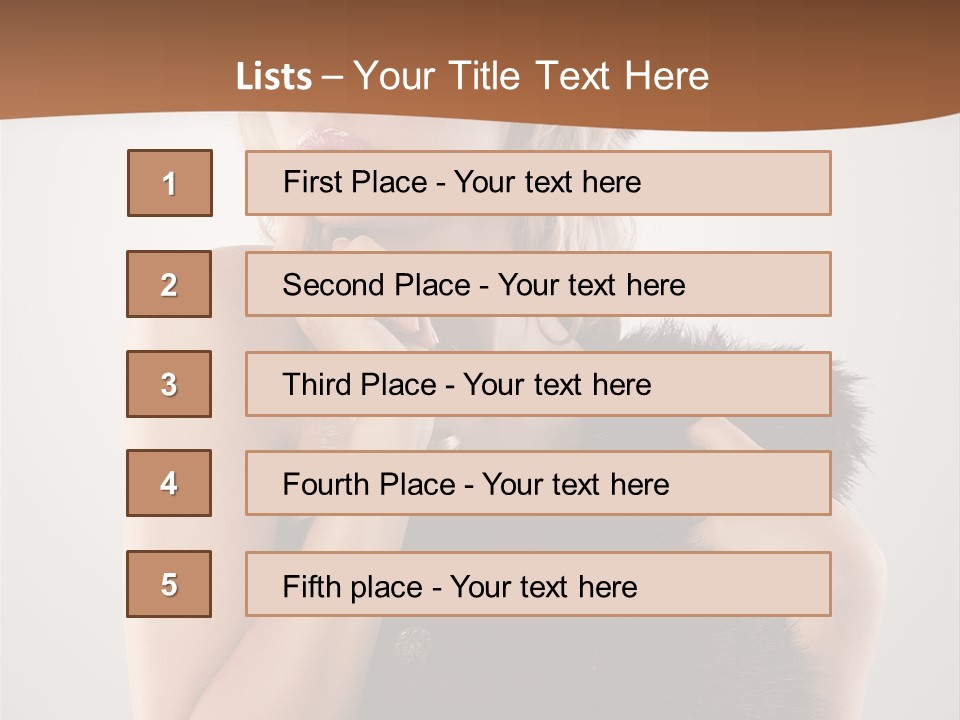The width and height of the screenshot is (960, 720).
Task: Select the number 2 square
Action: (x=169, y=284)
